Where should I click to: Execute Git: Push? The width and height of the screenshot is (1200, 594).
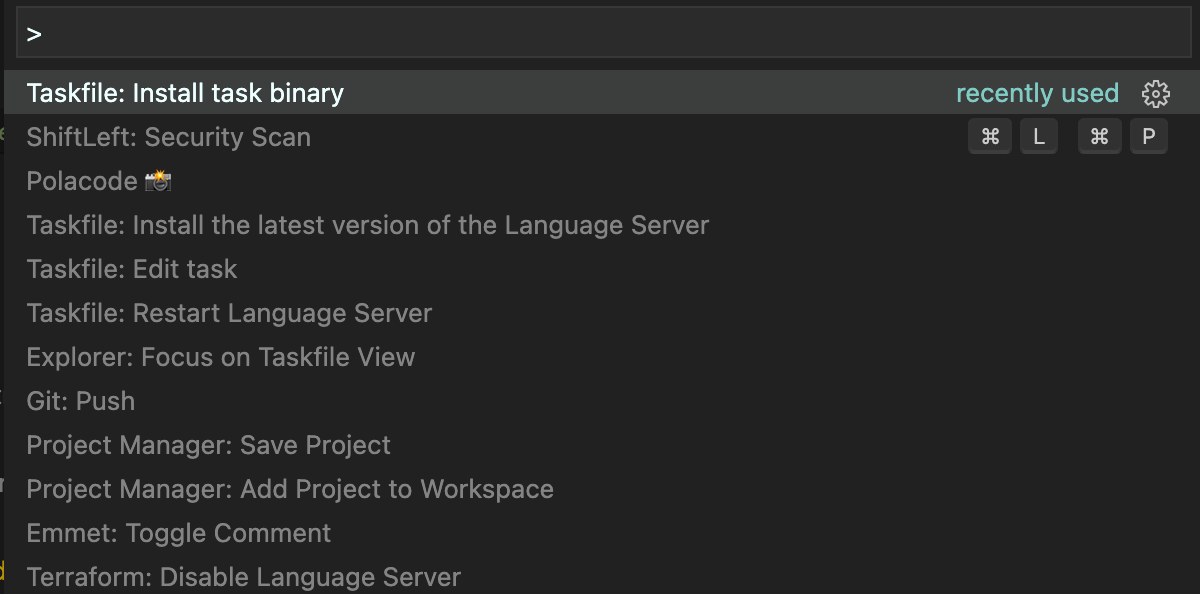tap(80, 401)
